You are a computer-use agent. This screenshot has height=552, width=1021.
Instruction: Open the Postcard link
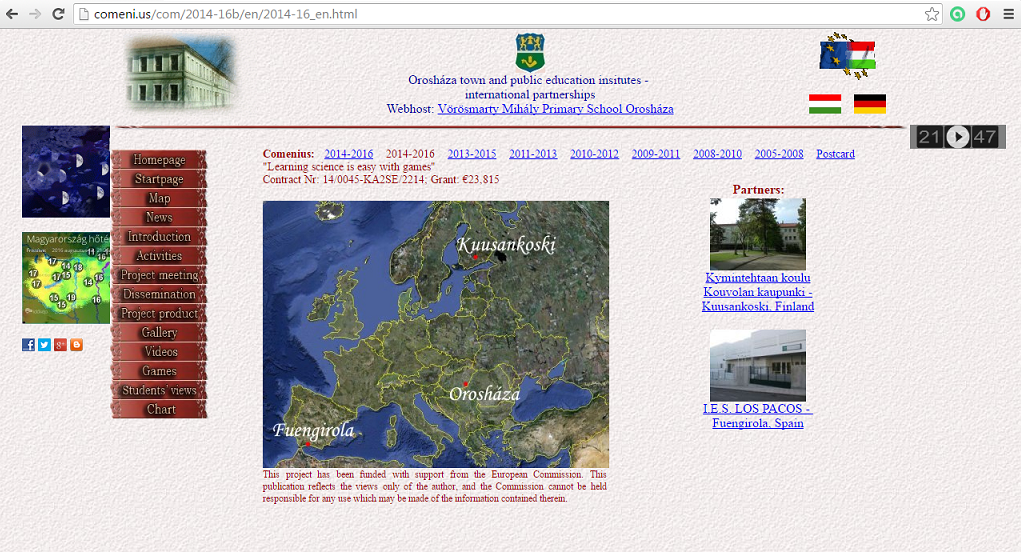[835, 154]
